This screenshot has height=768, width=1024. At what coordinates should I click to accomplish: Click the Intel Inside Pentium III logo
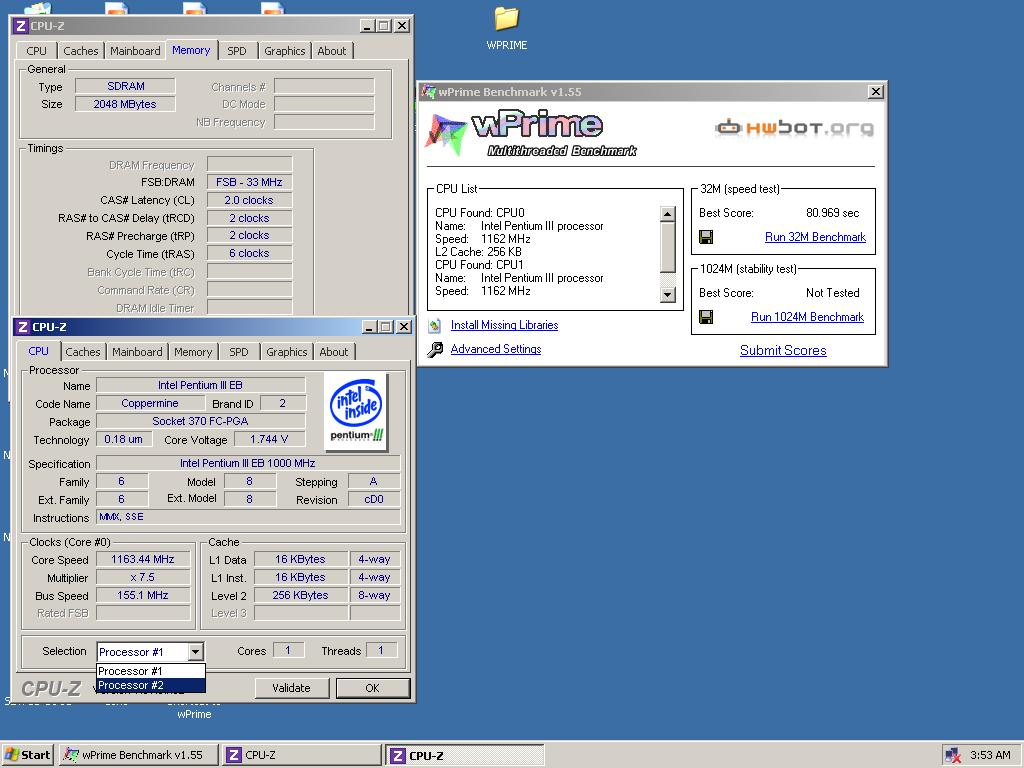coord(356,412)
